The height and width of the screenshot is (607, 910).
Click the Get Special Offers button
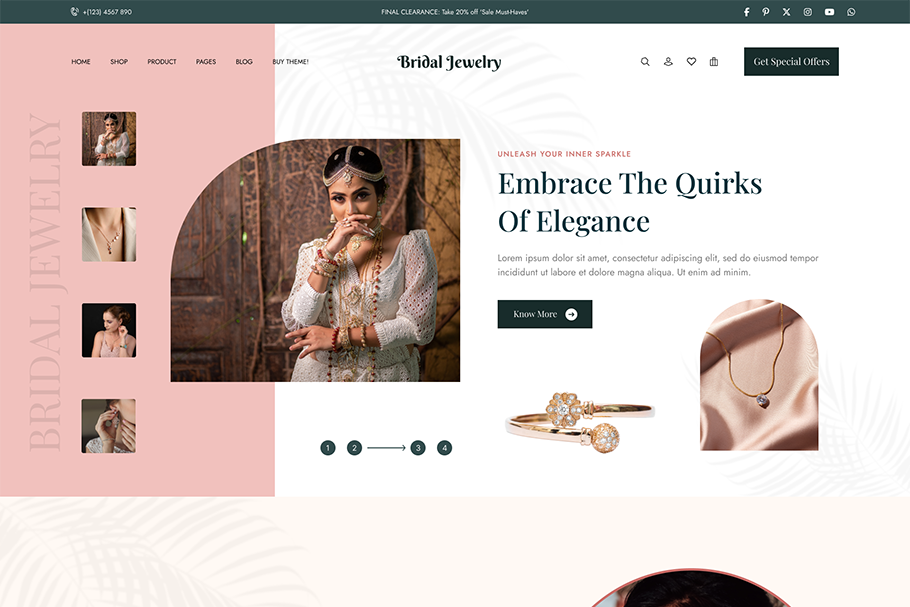pos(791,62)
